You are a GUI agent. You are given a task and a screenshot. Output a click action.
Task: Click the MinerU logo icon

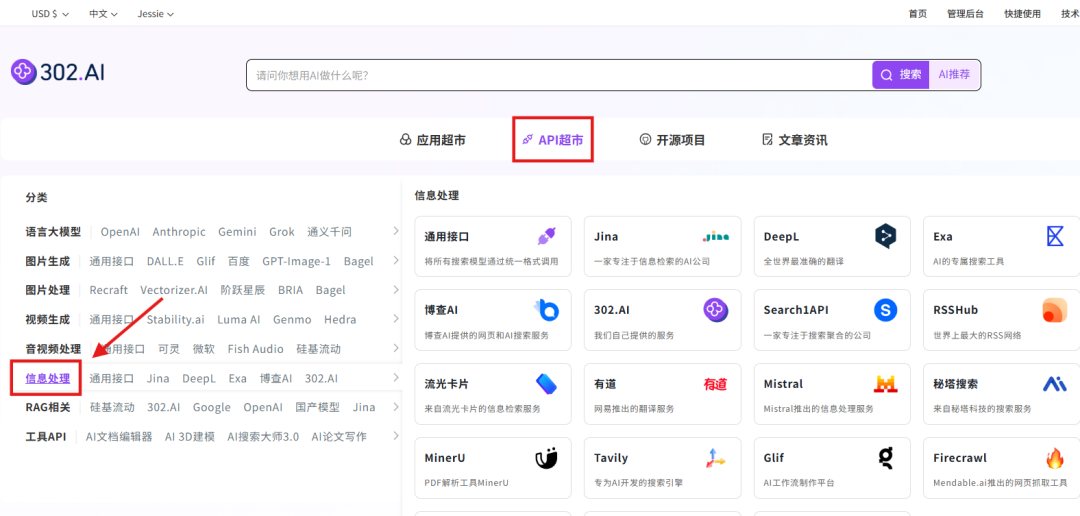(x=546, y=457)
